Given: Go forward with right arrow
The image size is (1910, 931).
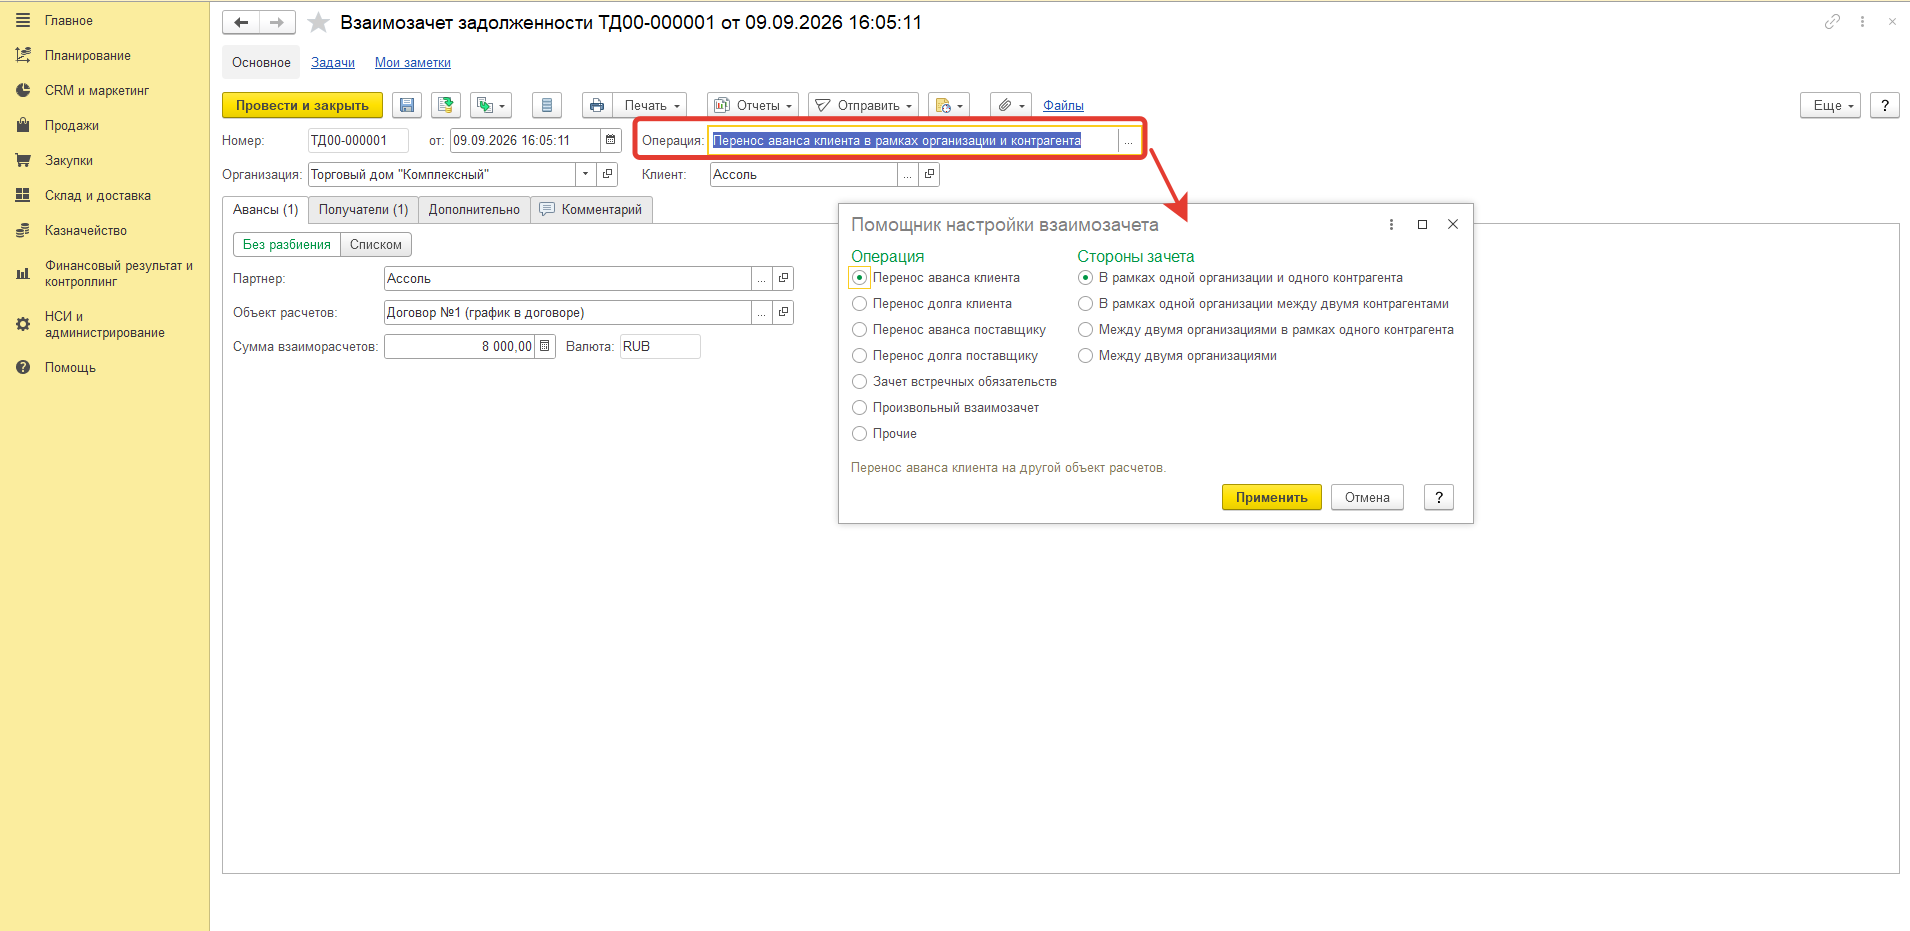Looking at the screenshot, I should pyautogui.click(x=277, y=22).
